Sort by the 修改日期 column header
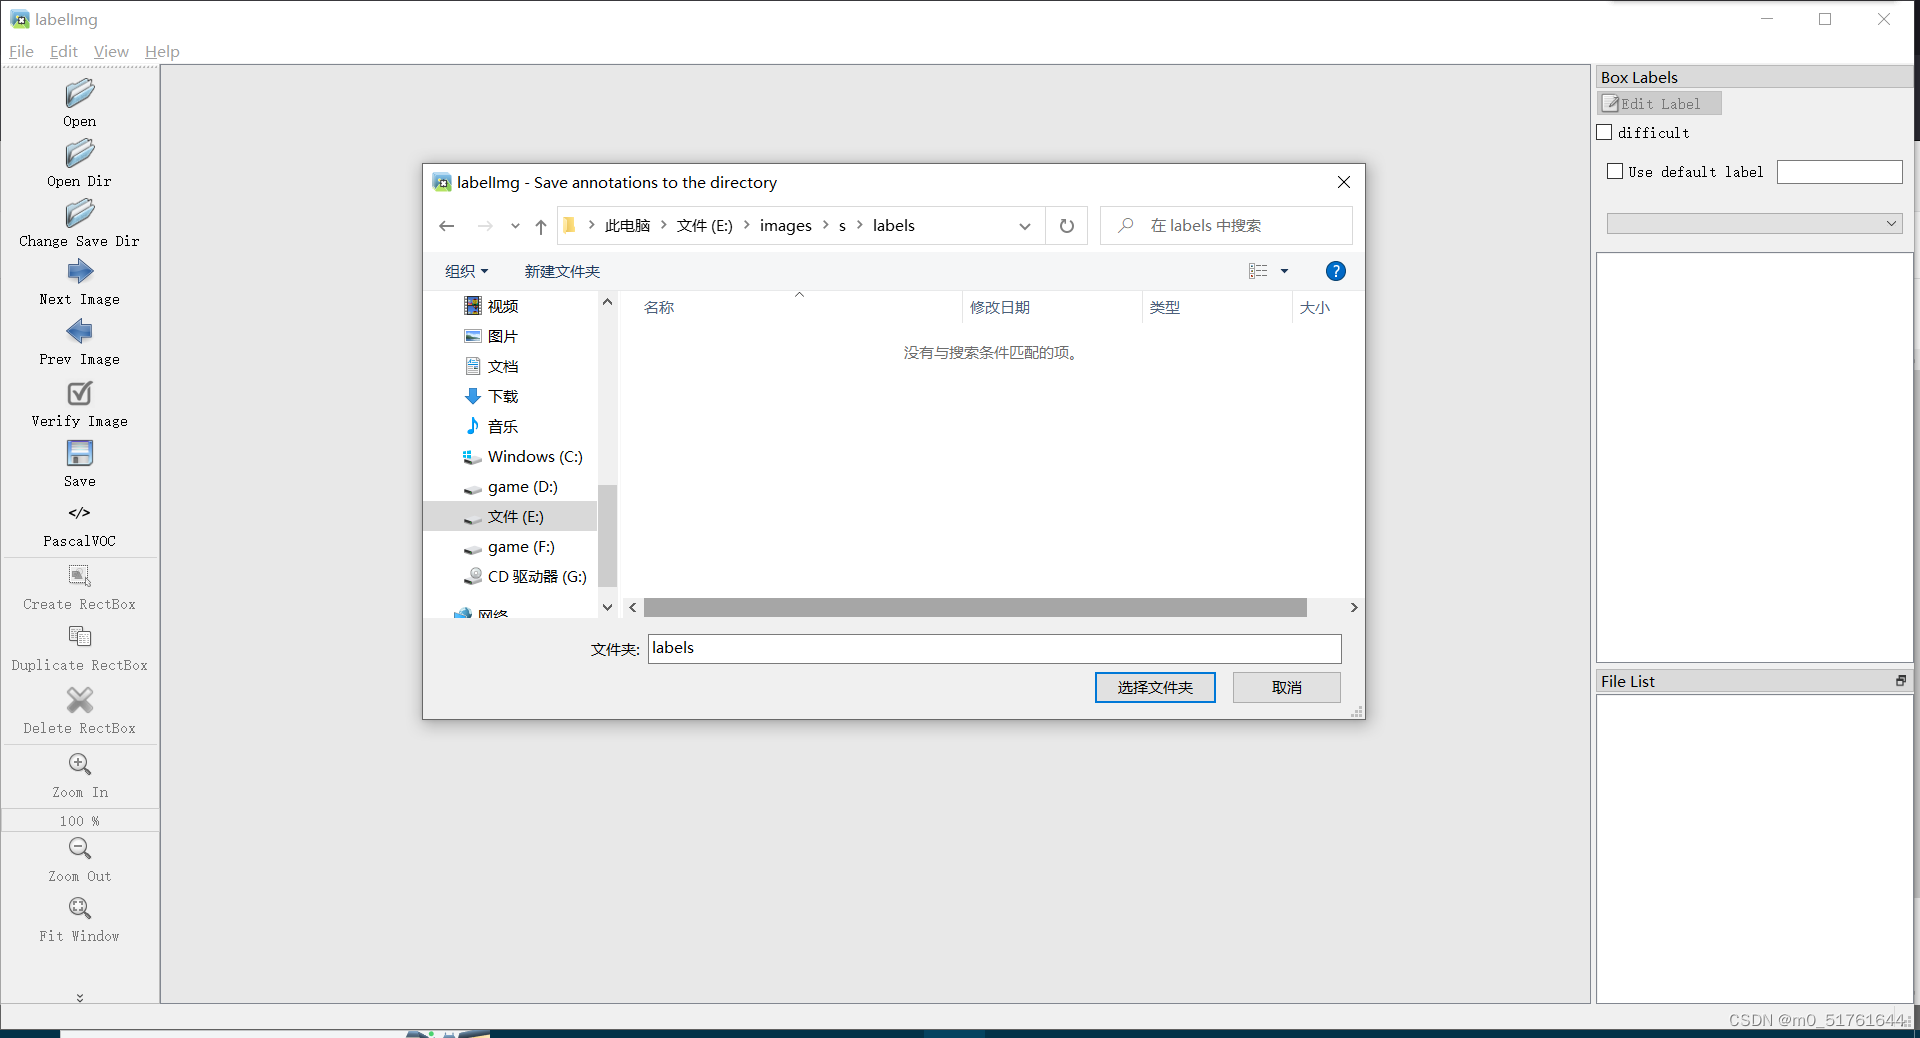The height and width of the screenshot is (1038, 1920). (x=1000, y=307)
